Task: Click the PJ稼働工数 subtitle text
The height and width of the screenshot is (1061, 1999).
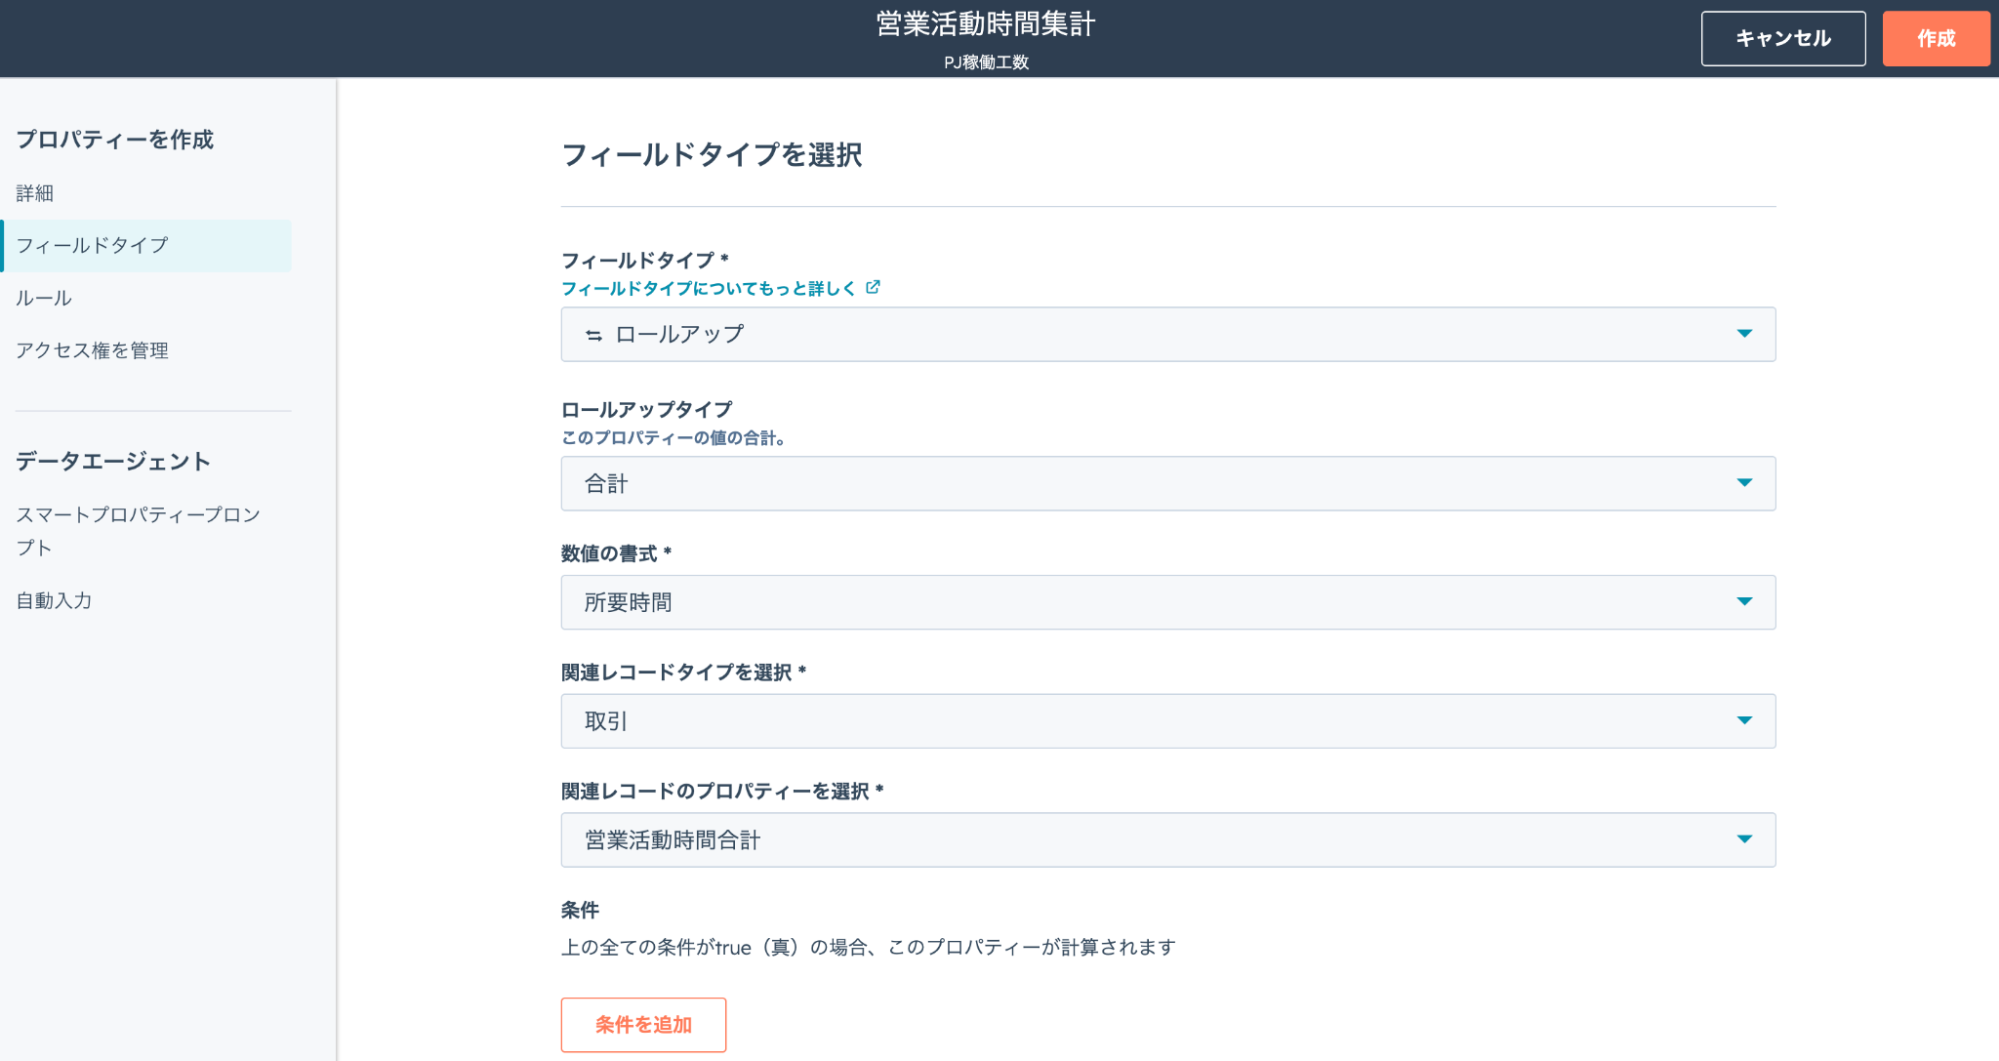Action: tap(986, 62)
